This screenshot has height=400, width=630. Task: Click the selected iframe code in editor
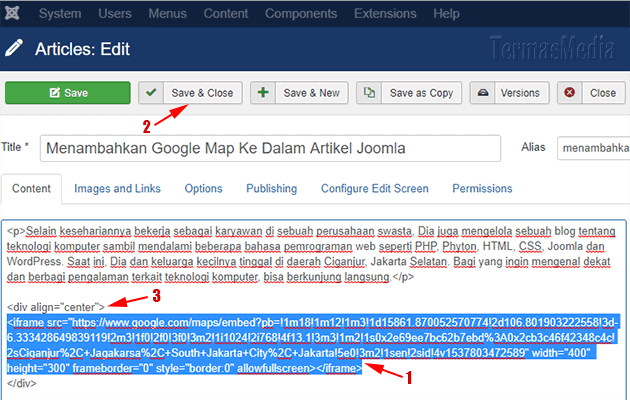pyautogui.click(x=313, y=345)
